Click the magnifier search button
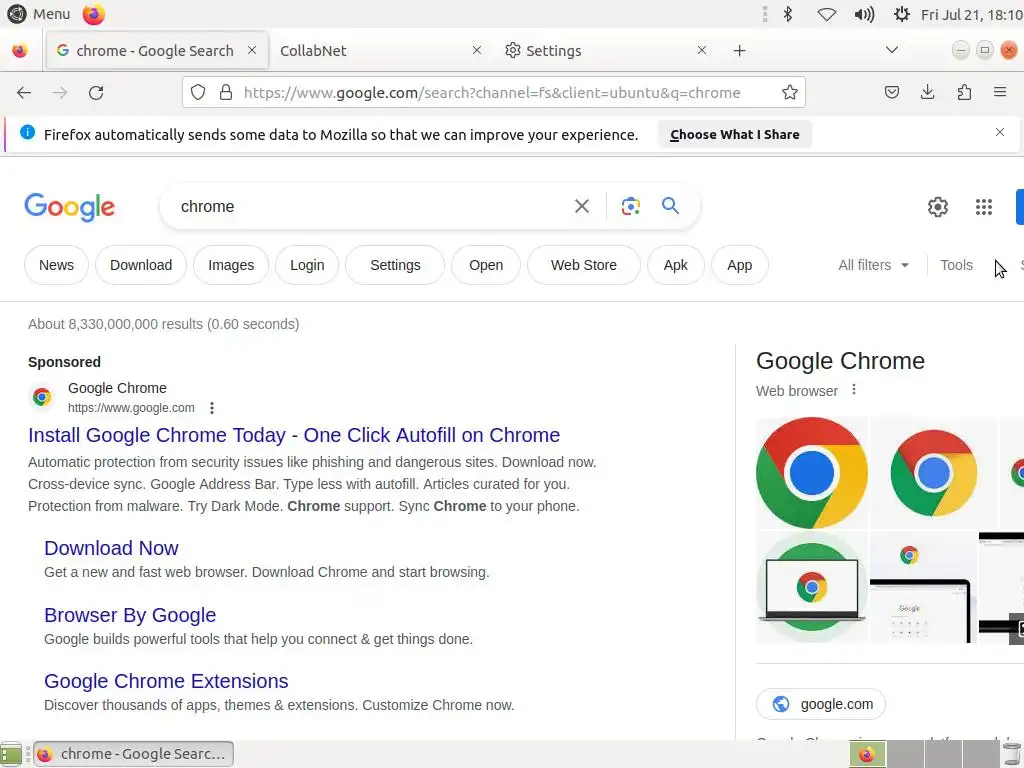This screenshot has width=1024, height=768. click(670, 206)
